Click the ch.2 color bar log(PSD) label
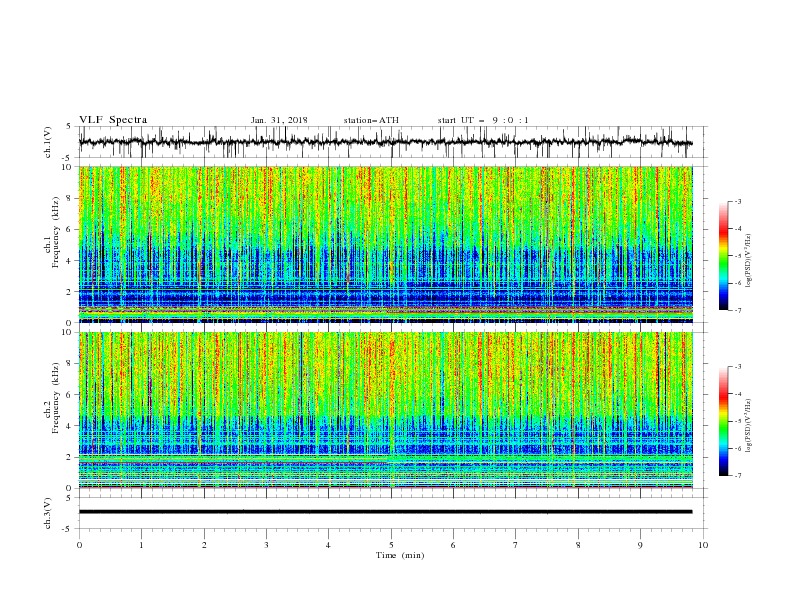Image resolution: width=792 pixels, height=612 pixels. pyautogui.click(x=749, y=426)
